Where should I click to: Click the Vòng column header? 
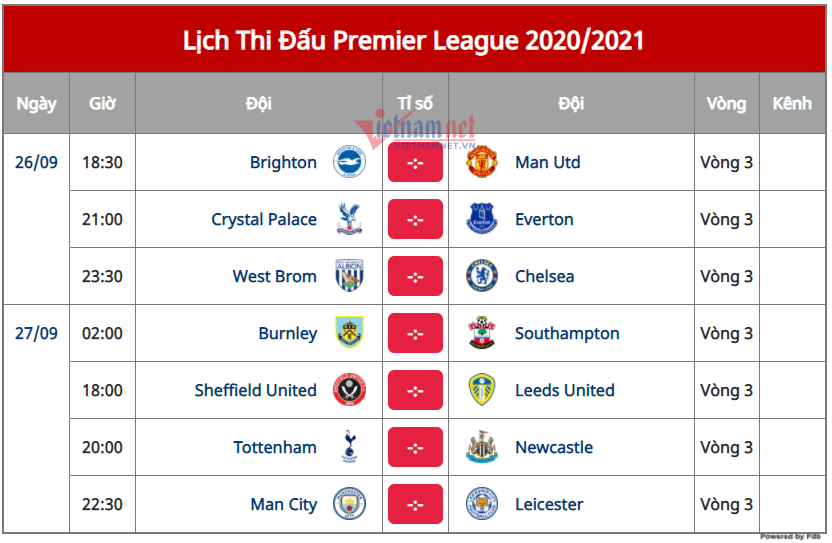click(726, 104)
